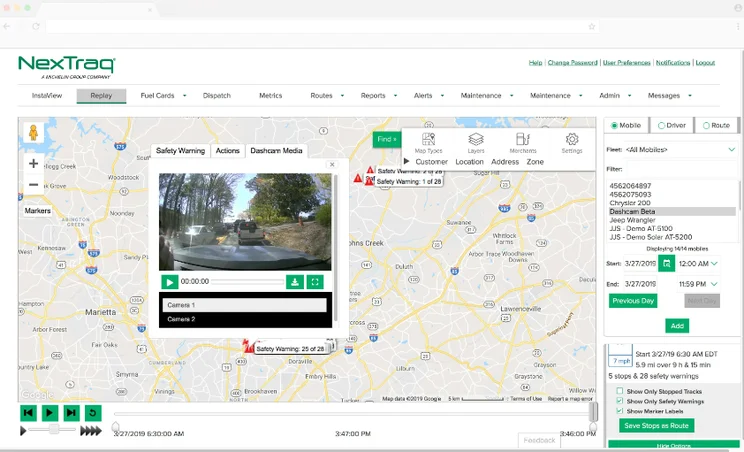Expand the Customer Location arrow
The height and width of the screenshot is (452, 744).
pos(407,161)
